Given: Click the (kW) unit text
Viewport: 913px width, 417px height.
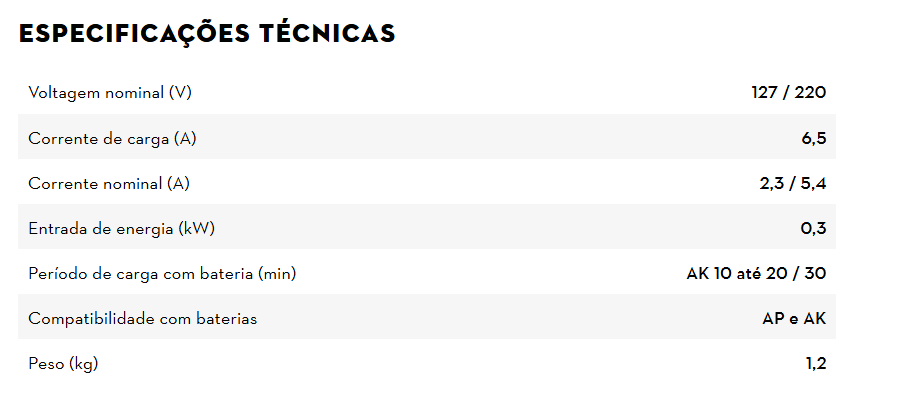Looking at the screenshot, I should point(197,229).
